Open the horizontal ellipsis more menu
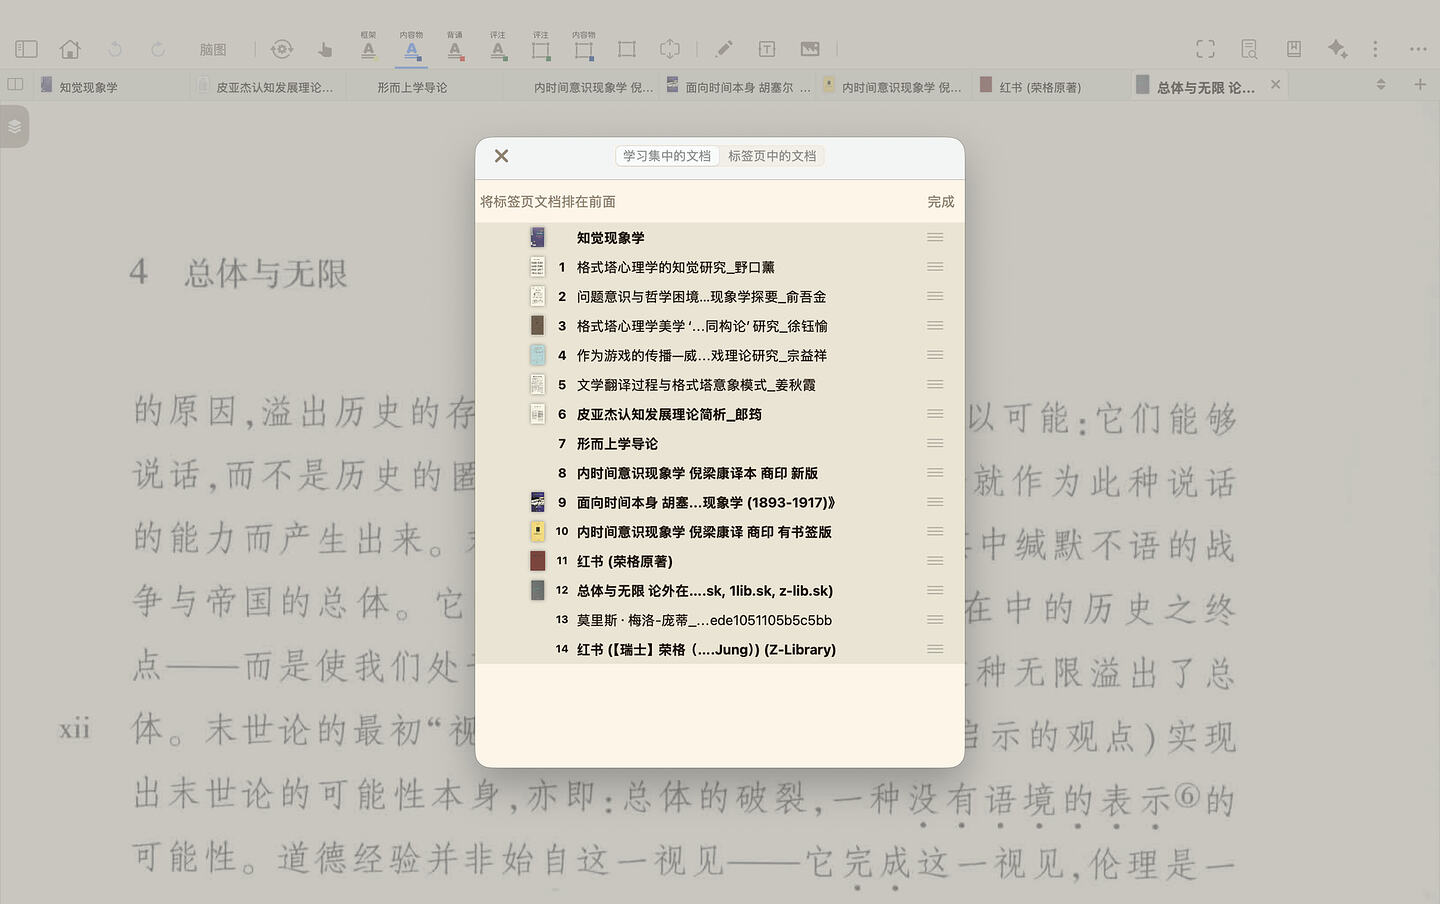Screen dimensions: 1440x904 [1418, 49]
